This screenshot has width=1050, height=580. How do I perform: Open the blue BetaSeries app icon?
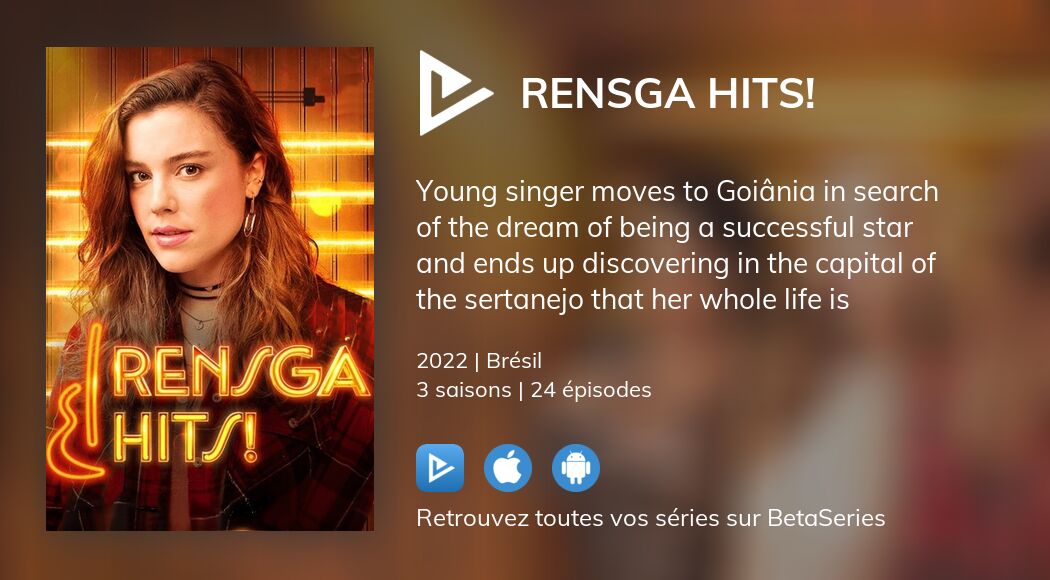pyautogui.click(x=440, y=468)
